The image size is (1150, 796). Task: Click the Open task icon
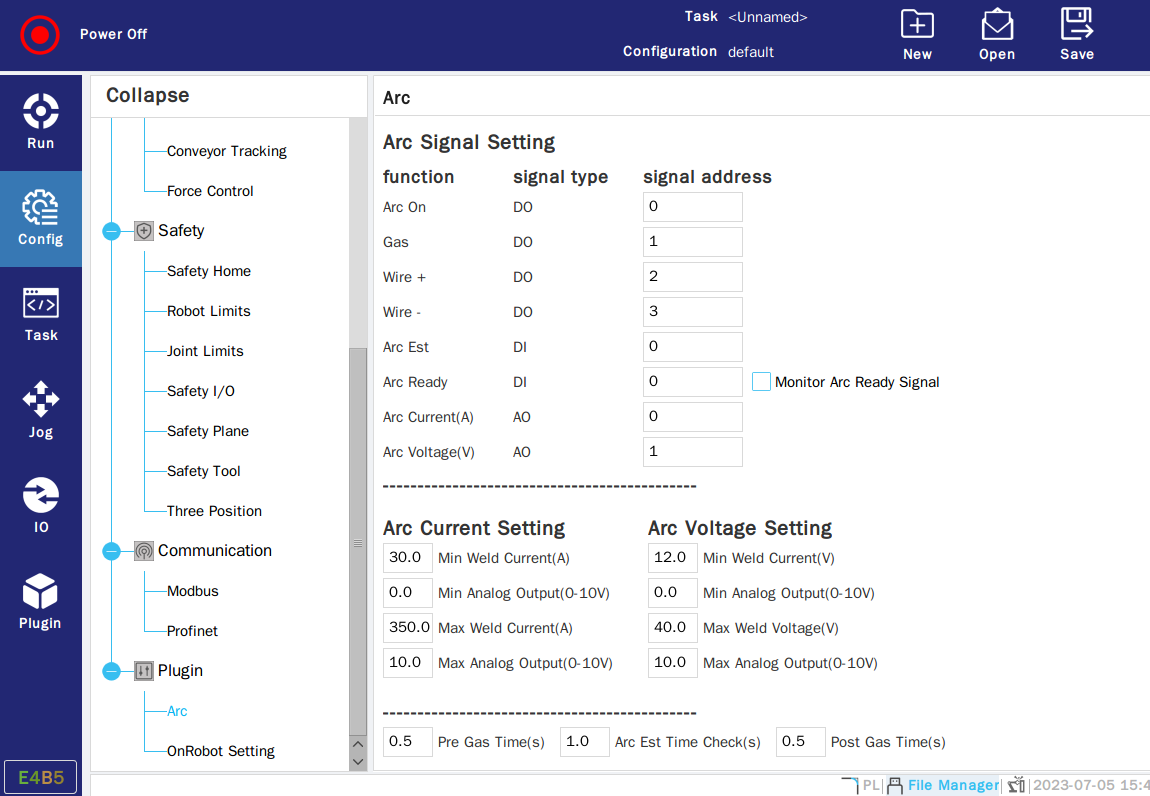[x=996, y=35]
